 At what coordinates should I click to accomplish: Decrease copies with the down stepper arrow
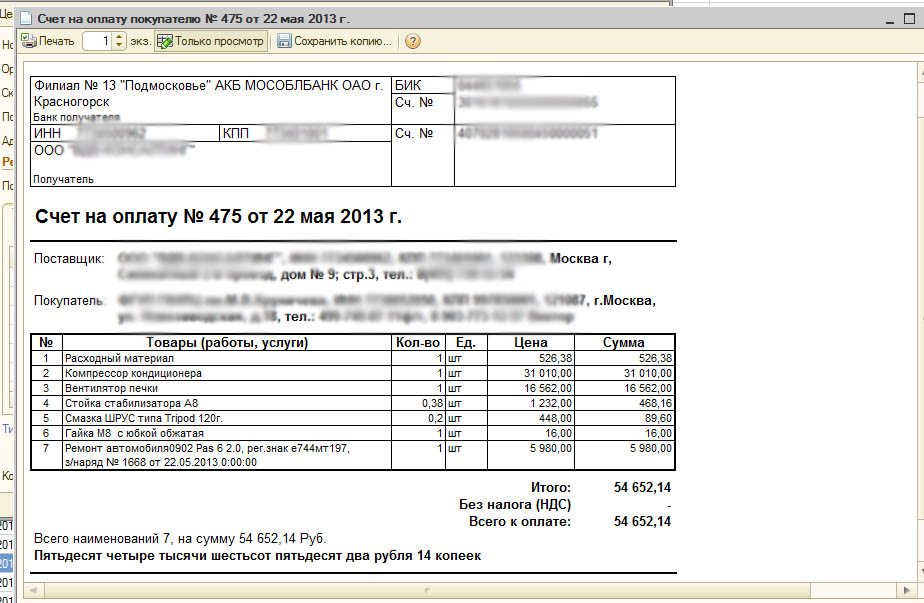(119, 46)
